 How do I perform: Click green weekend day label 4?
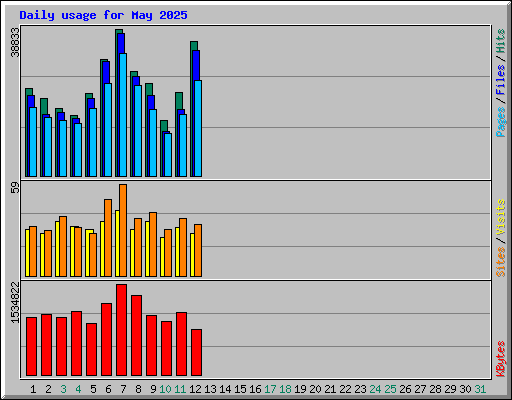(78, 389)
